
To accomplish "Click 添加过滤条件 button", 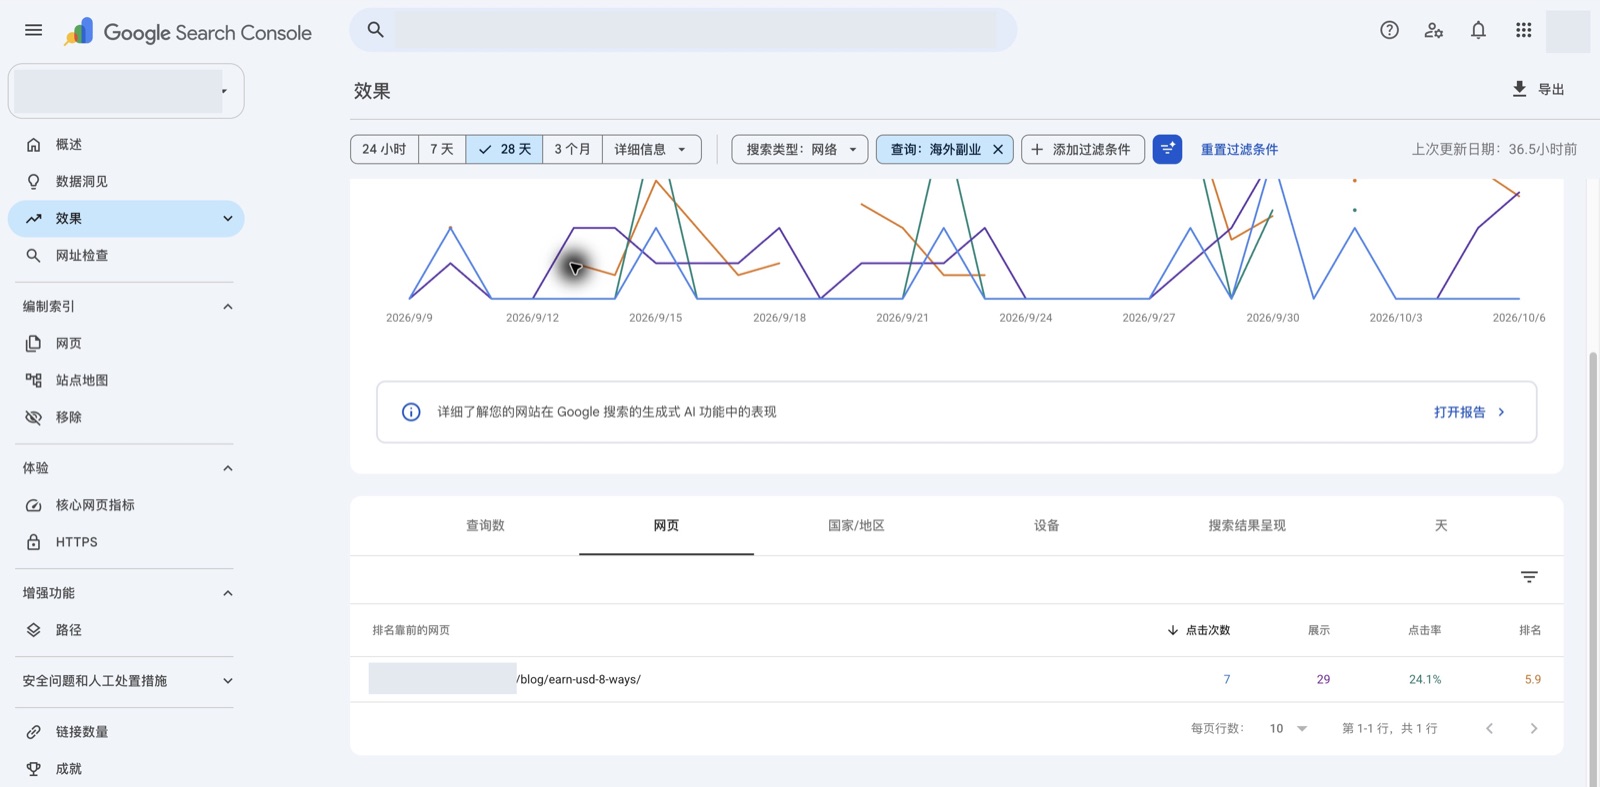I will tap(1083, 149).
